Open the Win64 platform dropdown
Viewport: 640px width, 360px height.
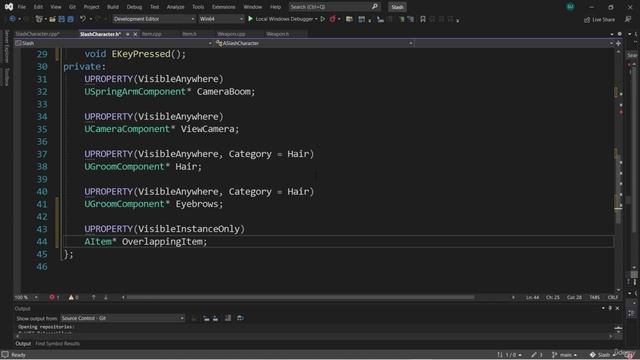coord(221,19)
